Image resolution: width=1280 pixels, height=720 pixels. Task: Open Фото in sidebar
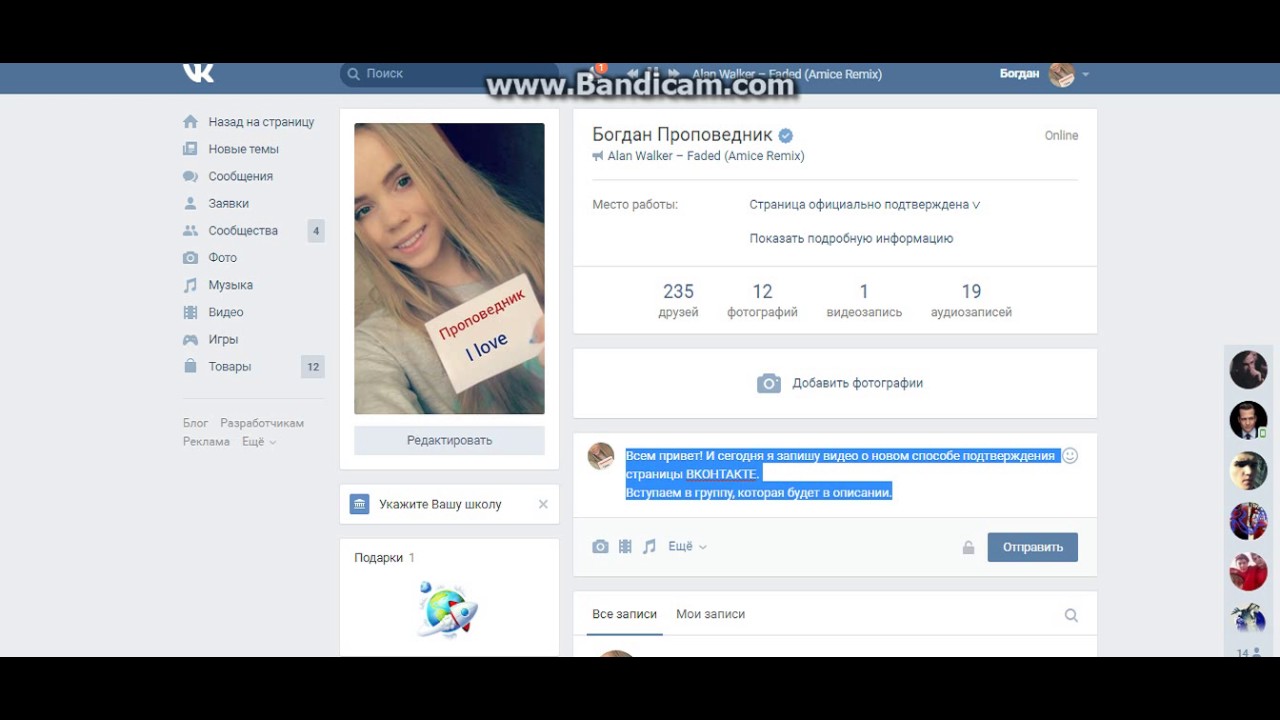point(222,258)
